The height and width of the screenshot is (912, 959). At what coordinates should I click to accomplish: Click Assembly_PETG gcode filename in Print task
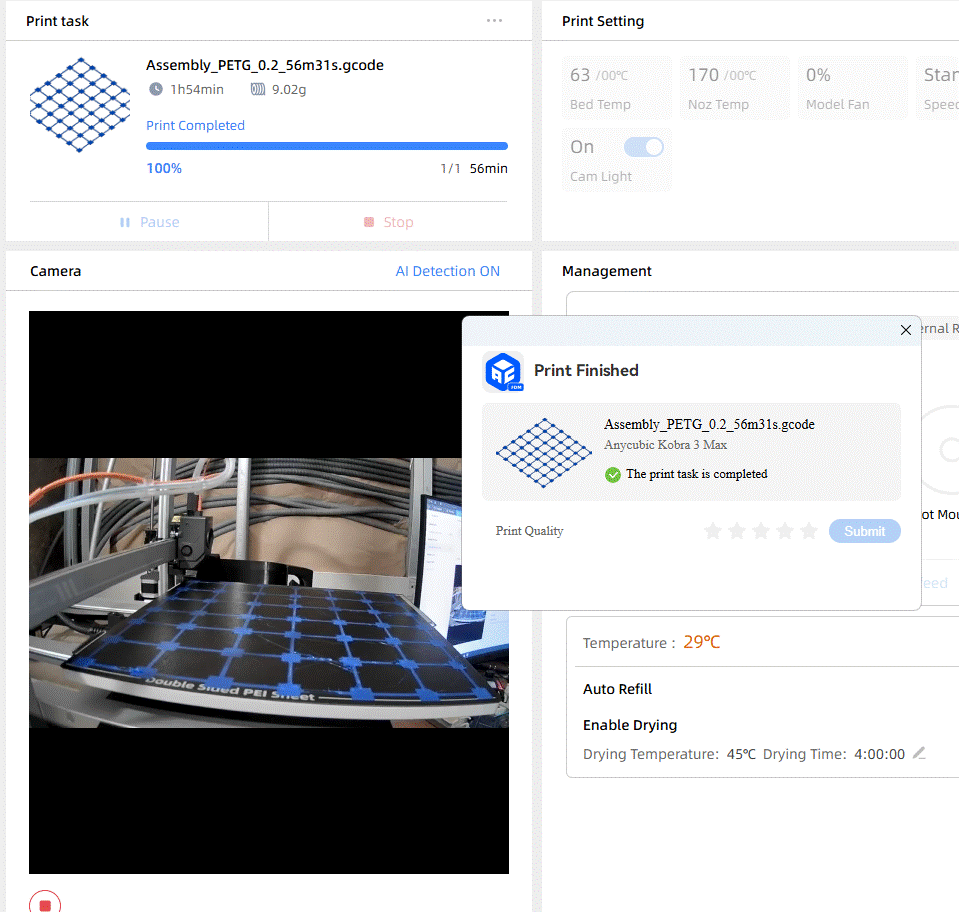coord(265,65)
